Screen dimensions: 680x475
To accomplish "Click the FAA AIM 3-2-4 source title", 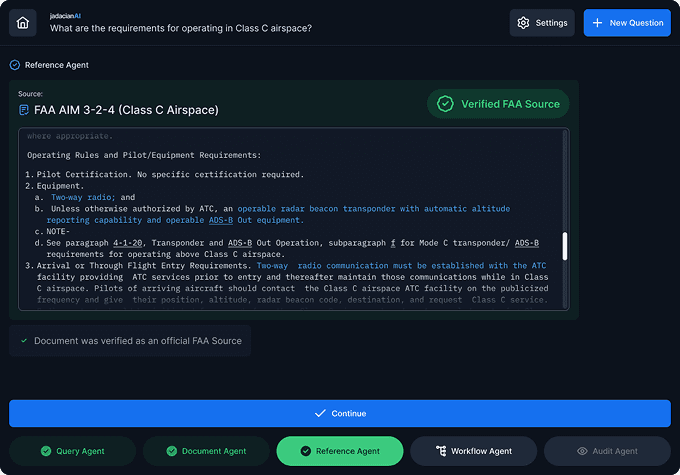I will [x=126, y=110].
